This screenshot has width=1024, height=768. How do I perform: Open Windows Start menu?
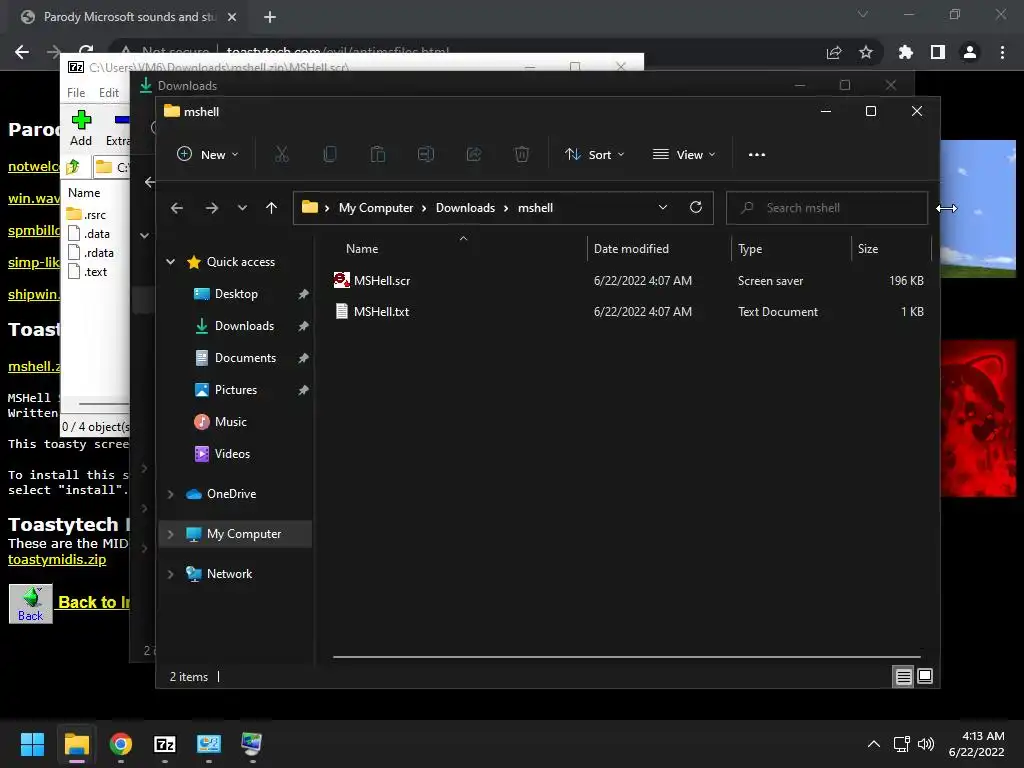coord(32,744)
